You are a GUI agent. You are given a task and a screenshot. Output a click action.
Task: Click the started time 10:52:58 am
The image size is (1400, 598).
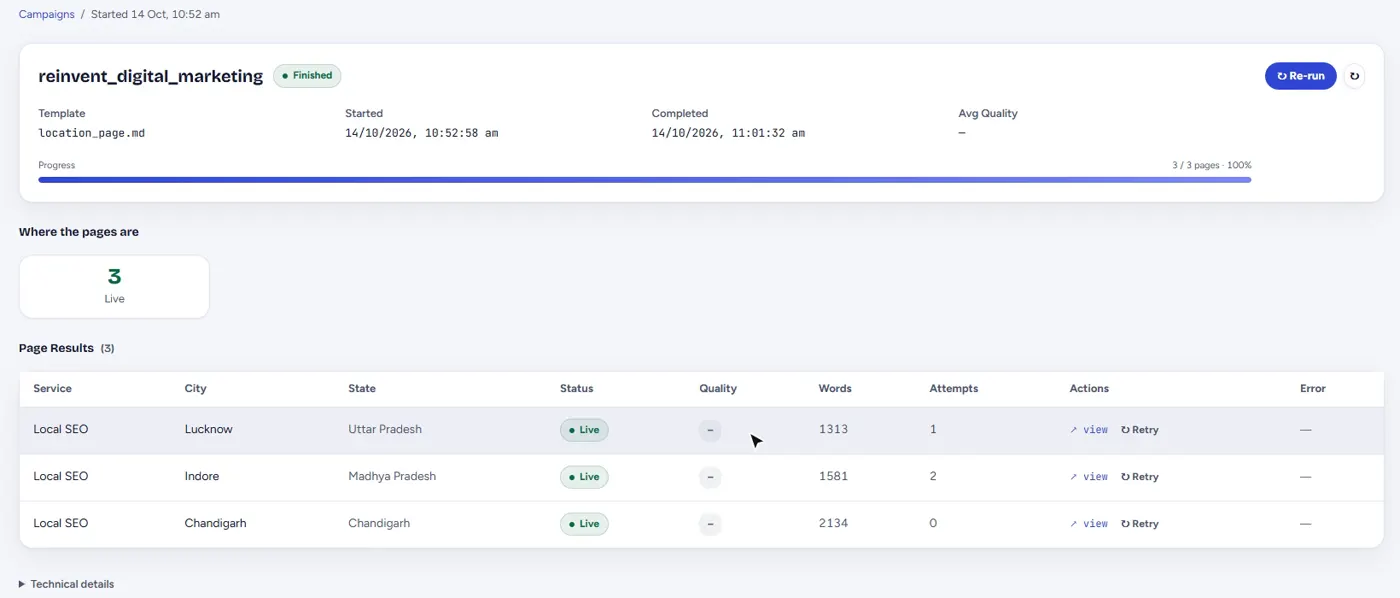tap(461, 132)
